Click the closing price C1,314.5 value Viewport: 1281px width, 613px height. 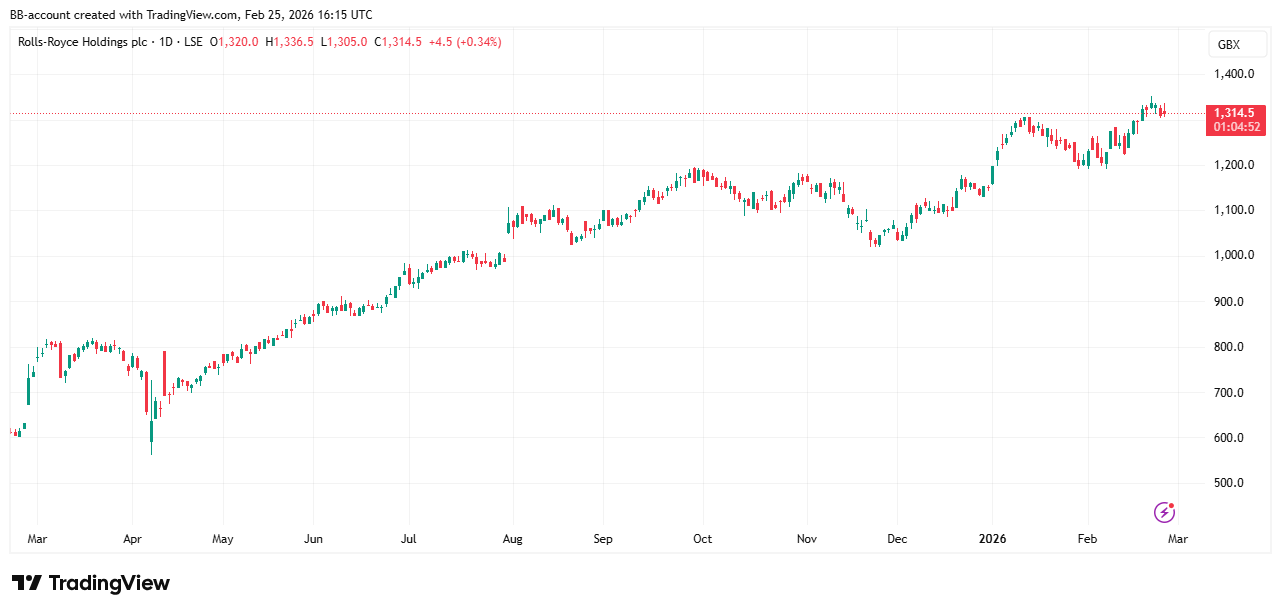point(398,42)
